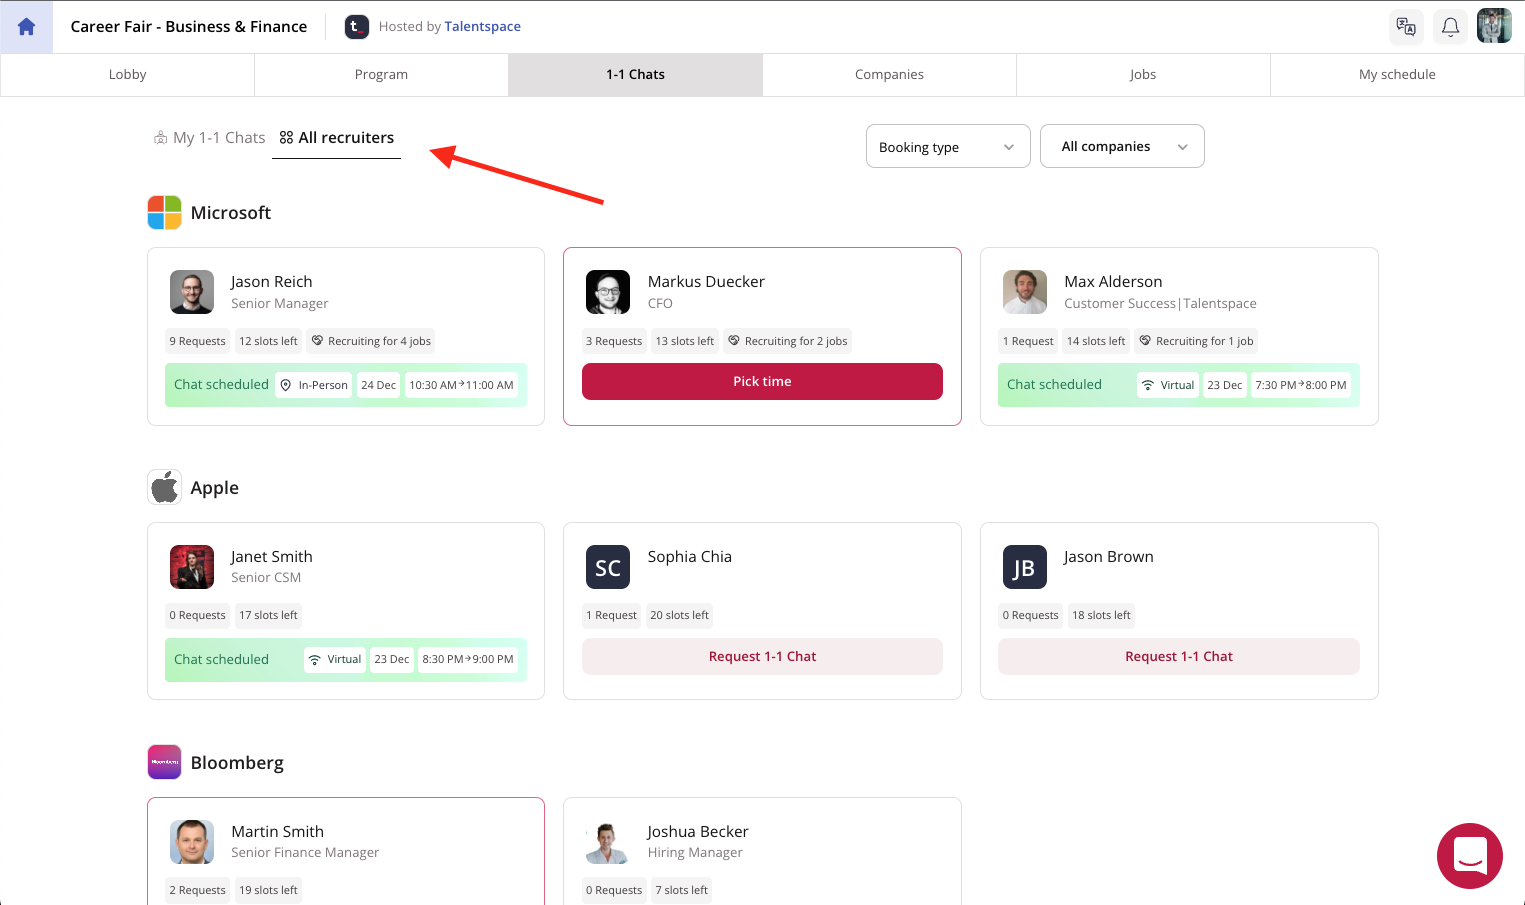Open notifications bell
Image resolution: width=1525 pixels, height=905 pixels.
pos(1450,27)
